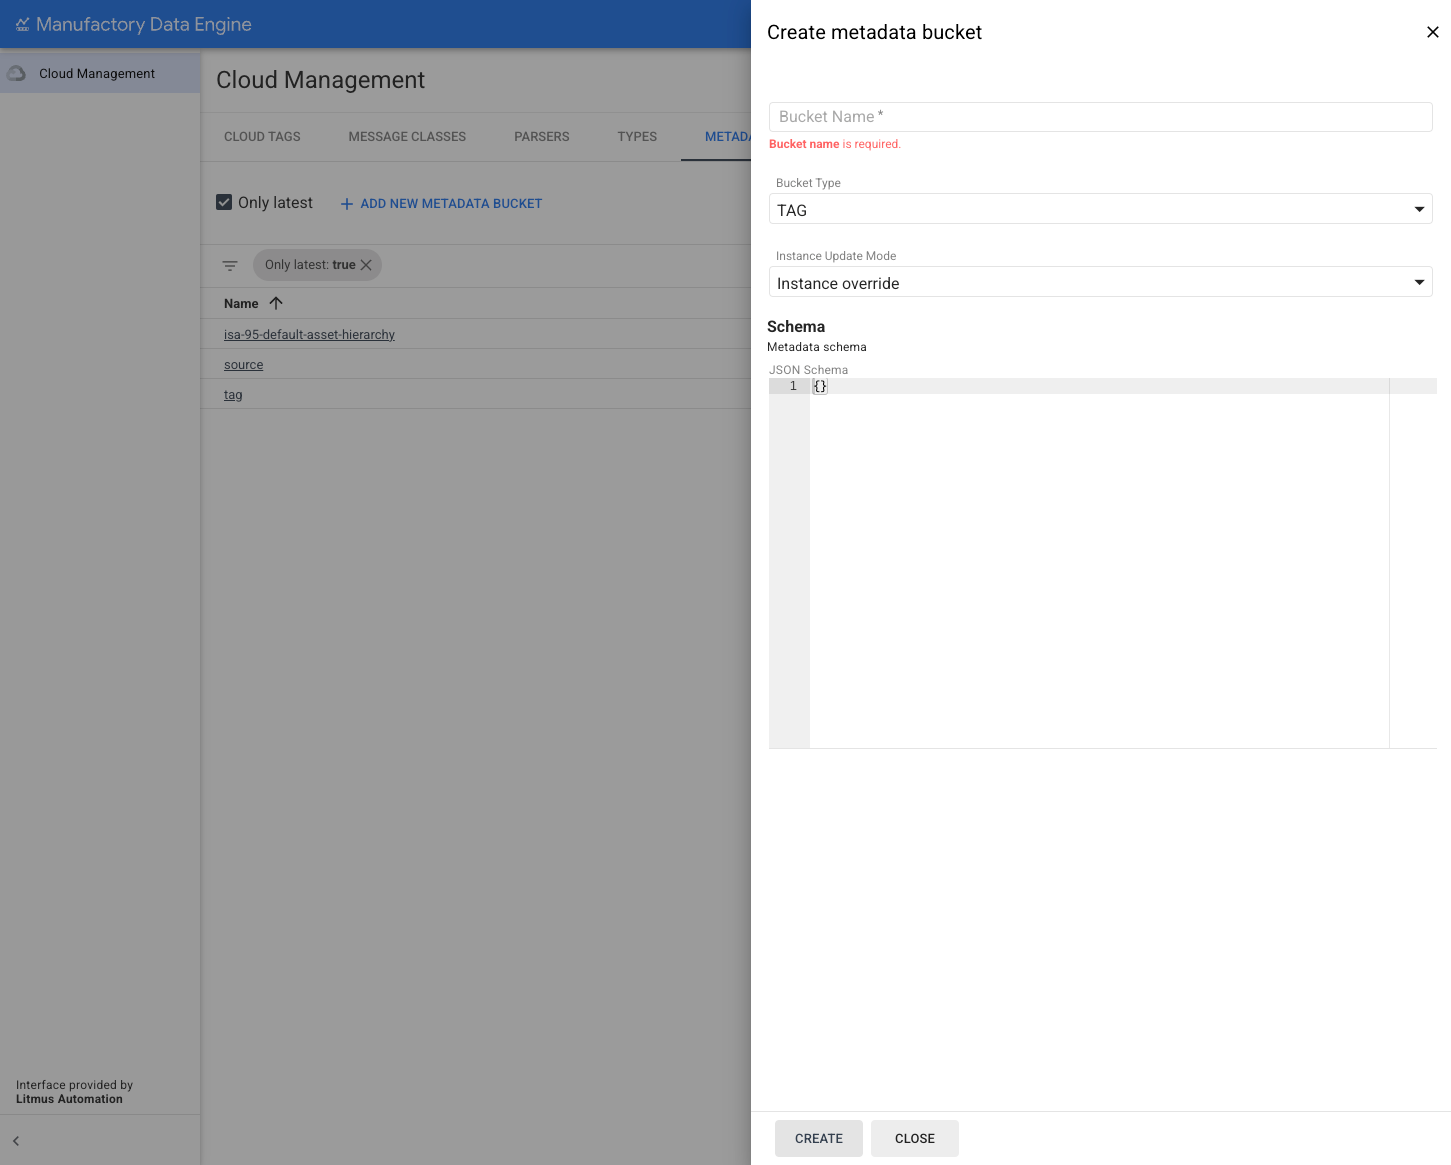Image resolution: width=1451 pixels, height=1165 pixels.
Task: Click the Cloud Management cloud icon
Action: click(17, 74)
